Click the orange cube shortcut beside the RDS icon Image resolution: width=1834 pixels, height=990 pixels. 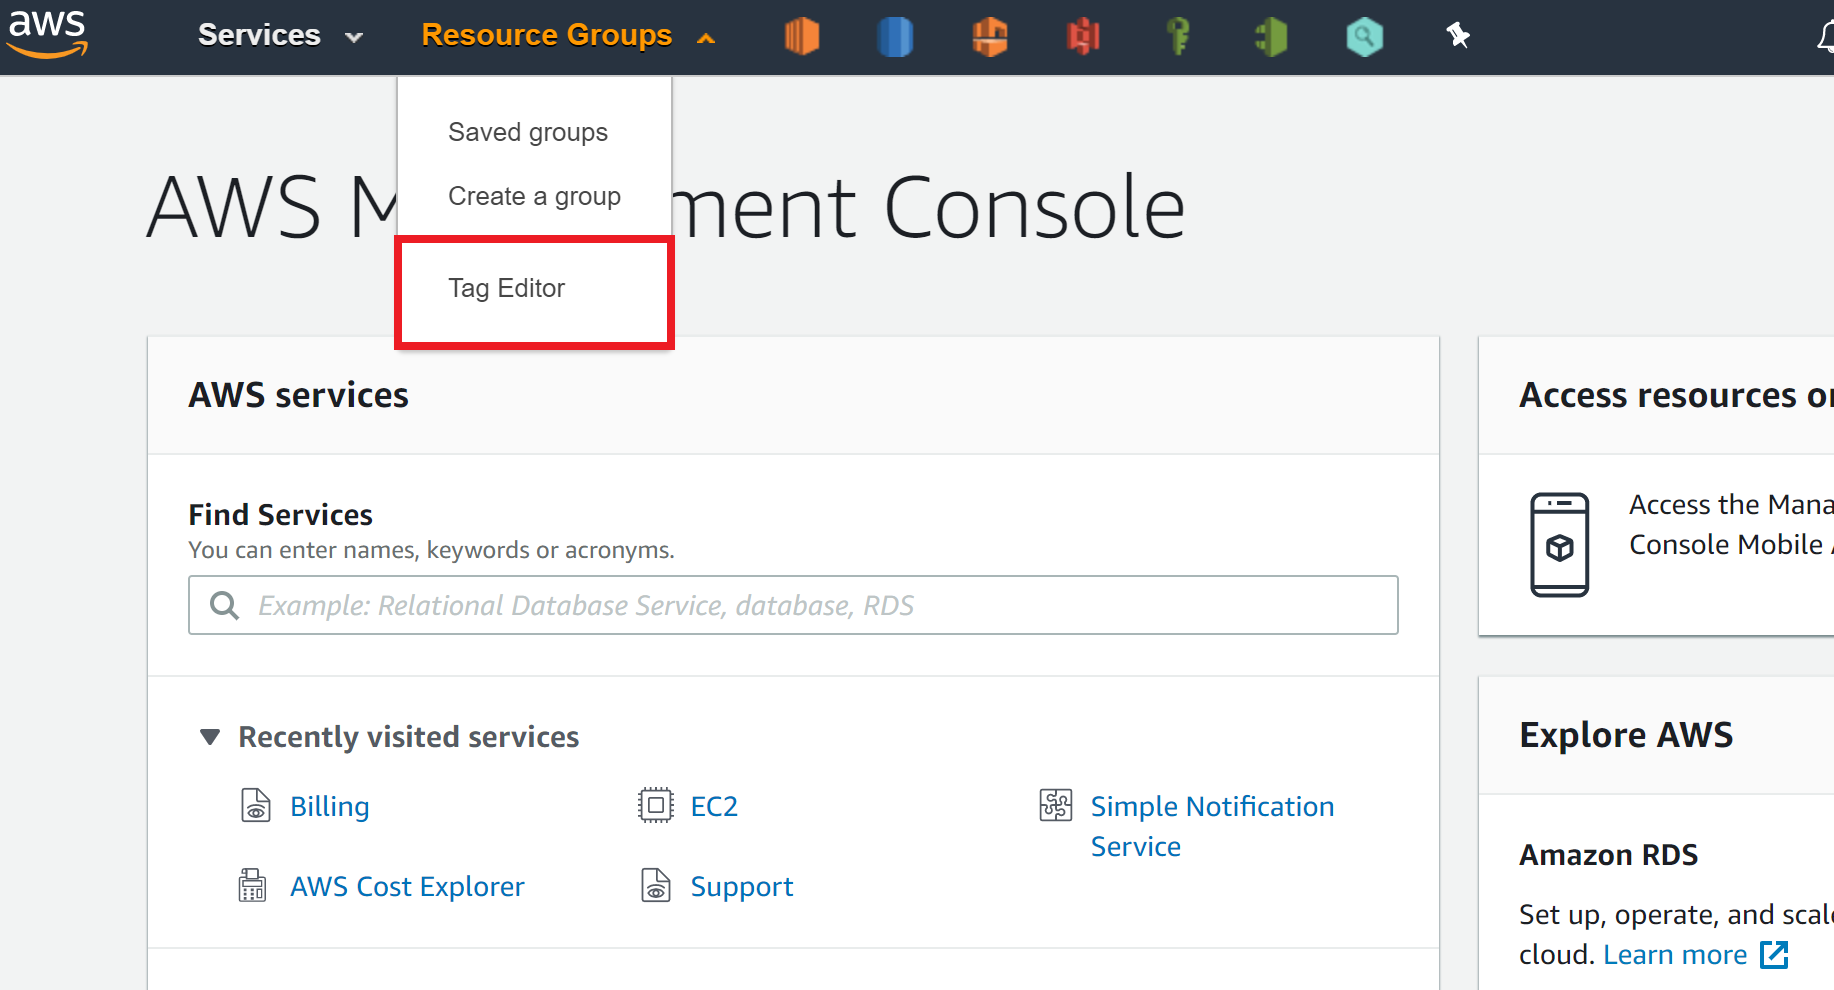point(989,37)
